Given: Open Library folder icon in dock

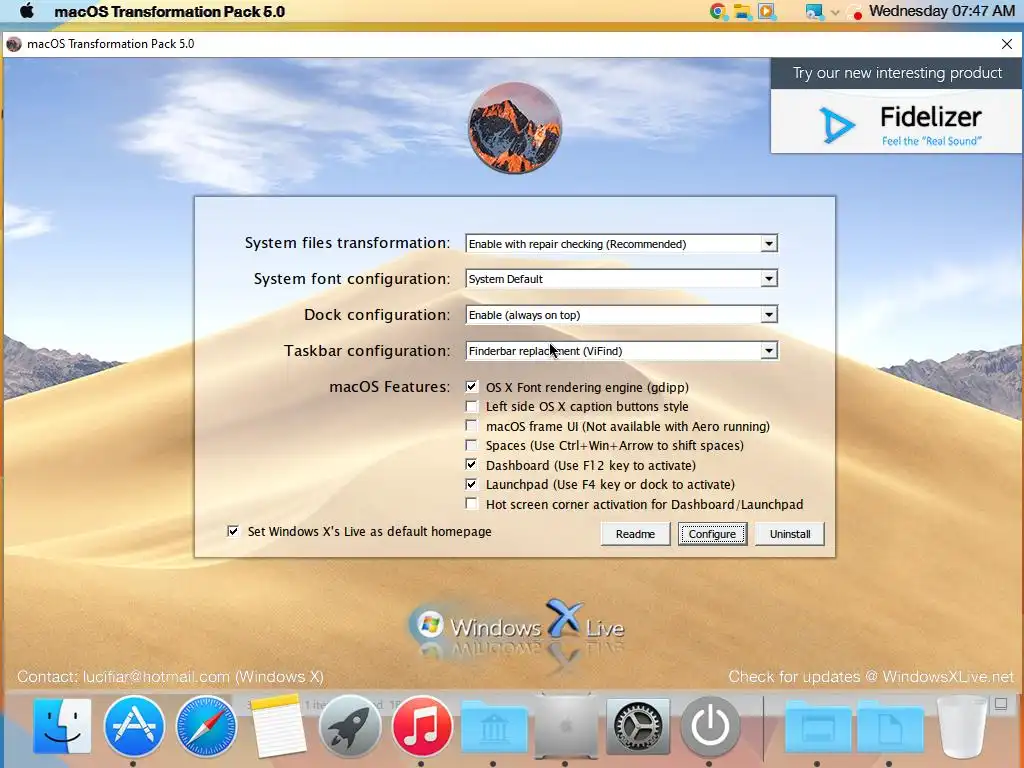Looking at the screenshot, I should click(494, 726).
